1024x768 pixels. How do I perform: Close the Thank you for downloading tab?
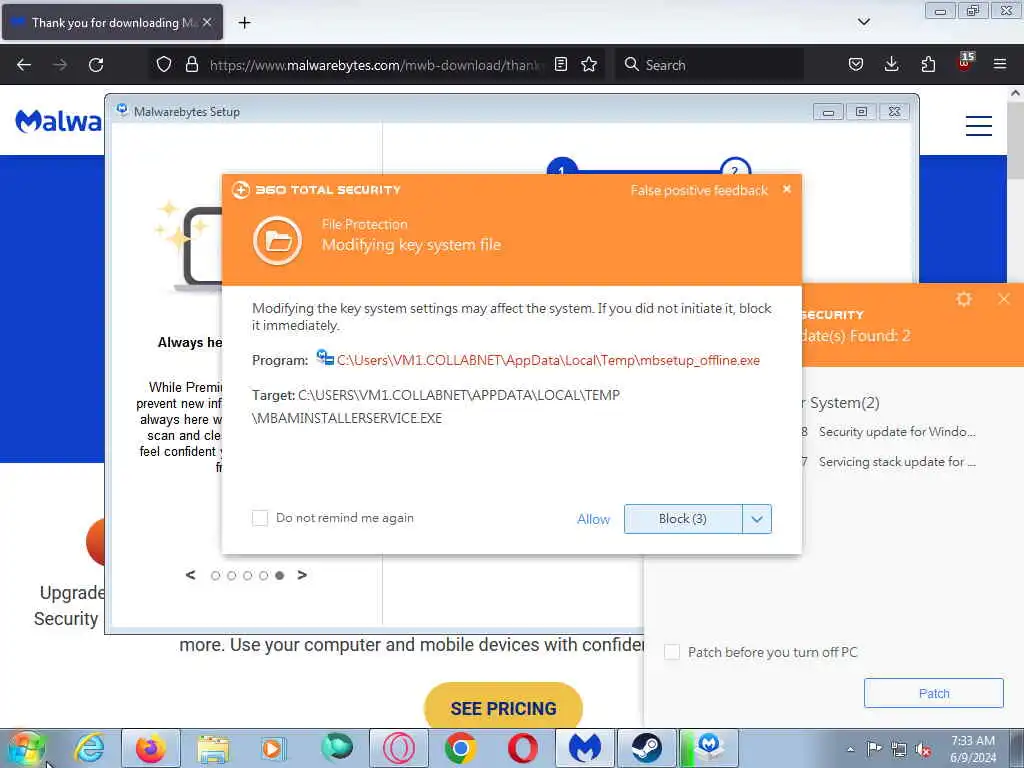pyautogui.click(x=207, y=22)
